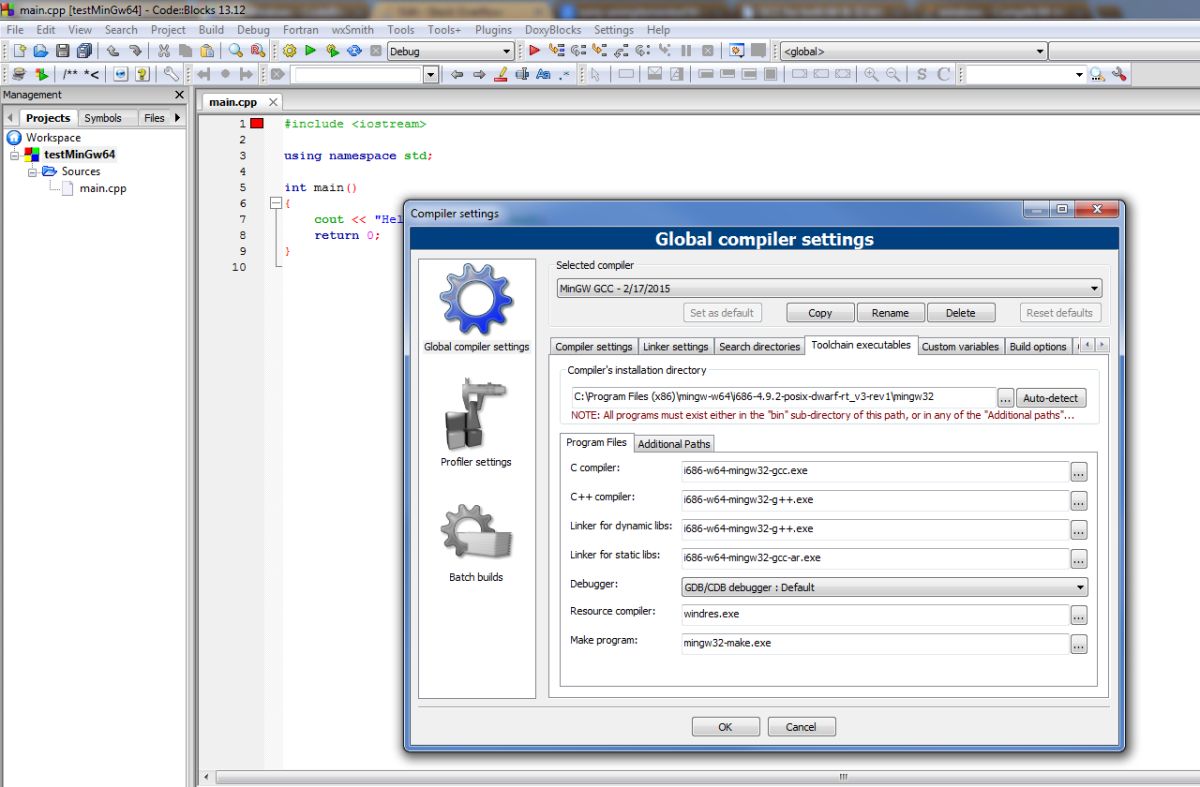Click the C++ compiler input field
This screenshot has height=787, width=1200.
pyautogui.click(x=874, y=499)
